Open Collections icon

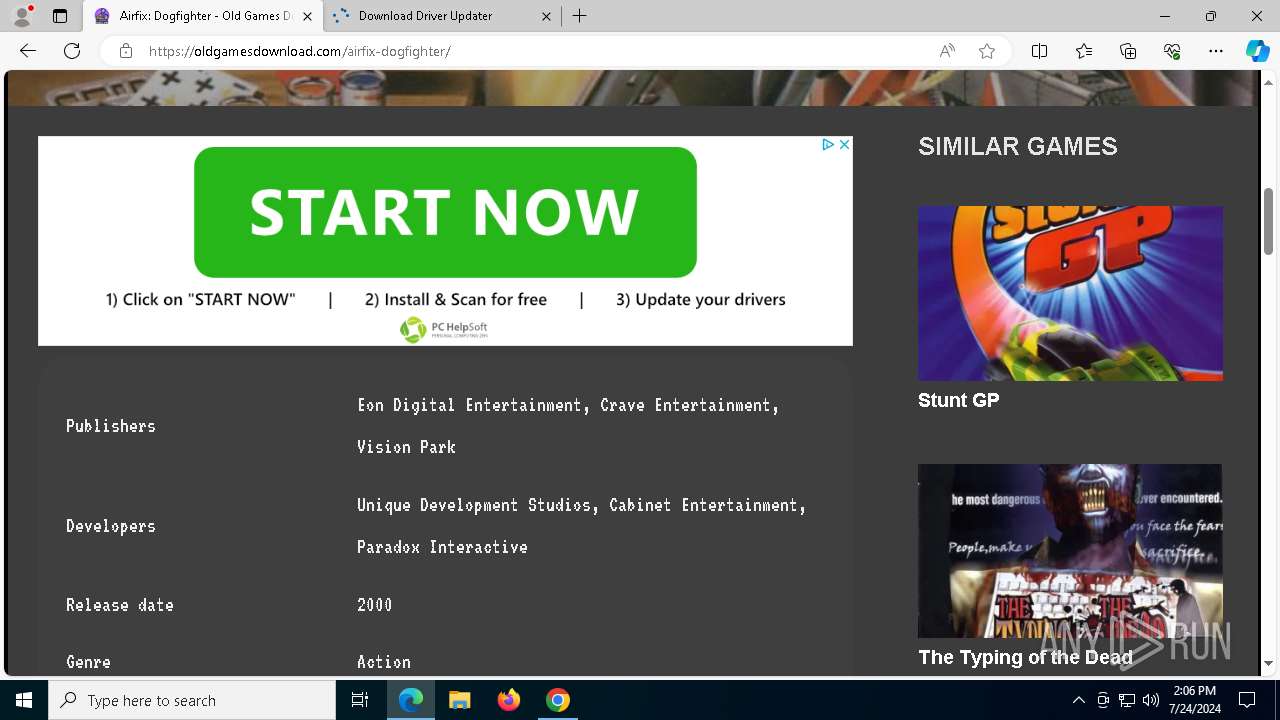[x=1128, y=51]
